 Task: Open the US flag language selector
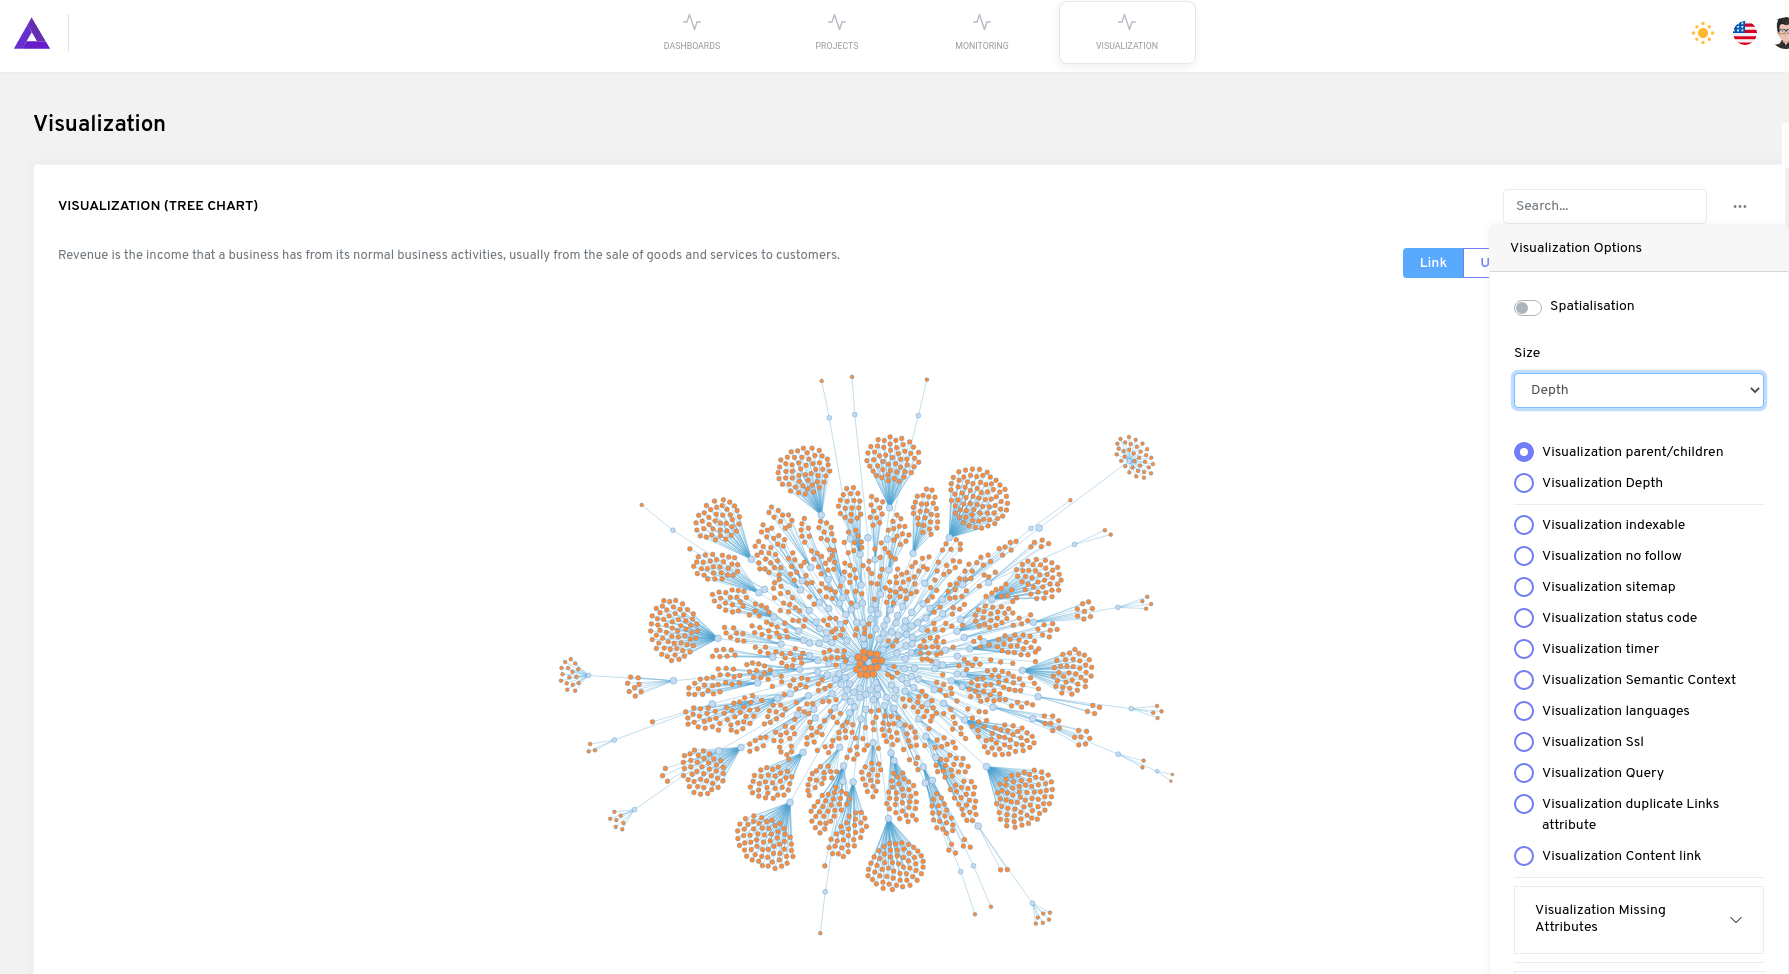(1744, 33)
